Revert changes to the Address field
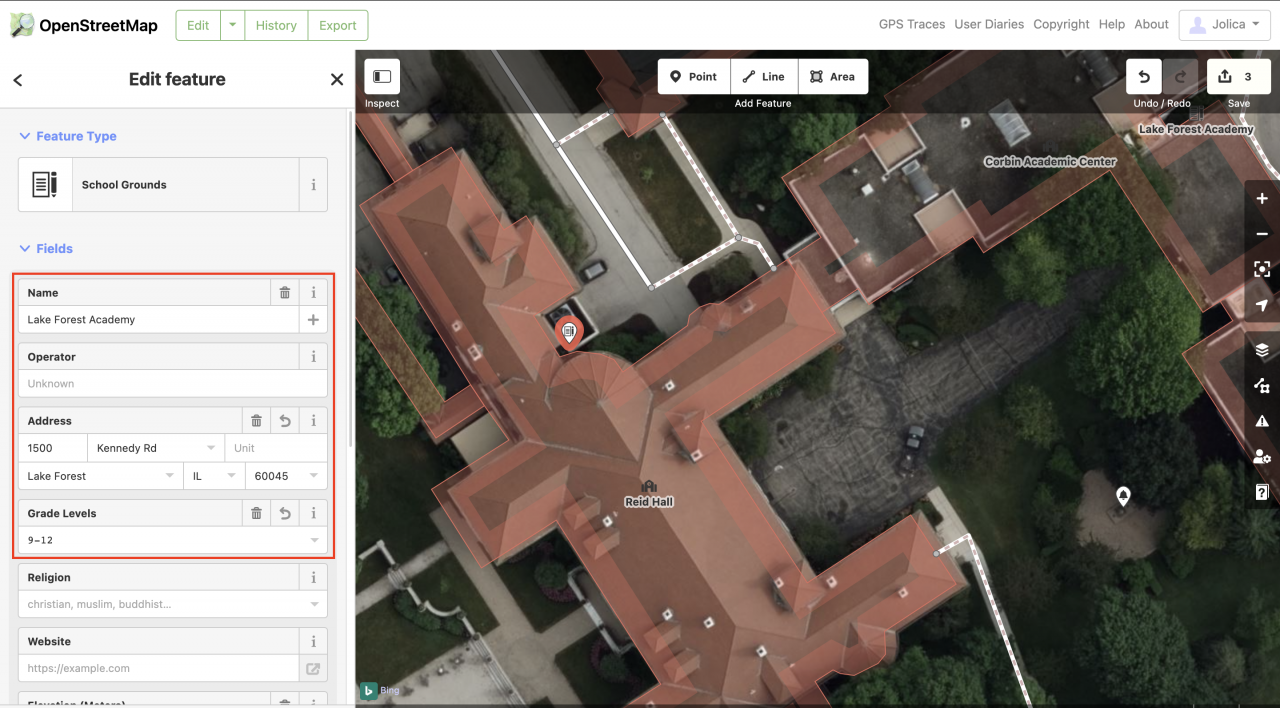 (285, 421)
